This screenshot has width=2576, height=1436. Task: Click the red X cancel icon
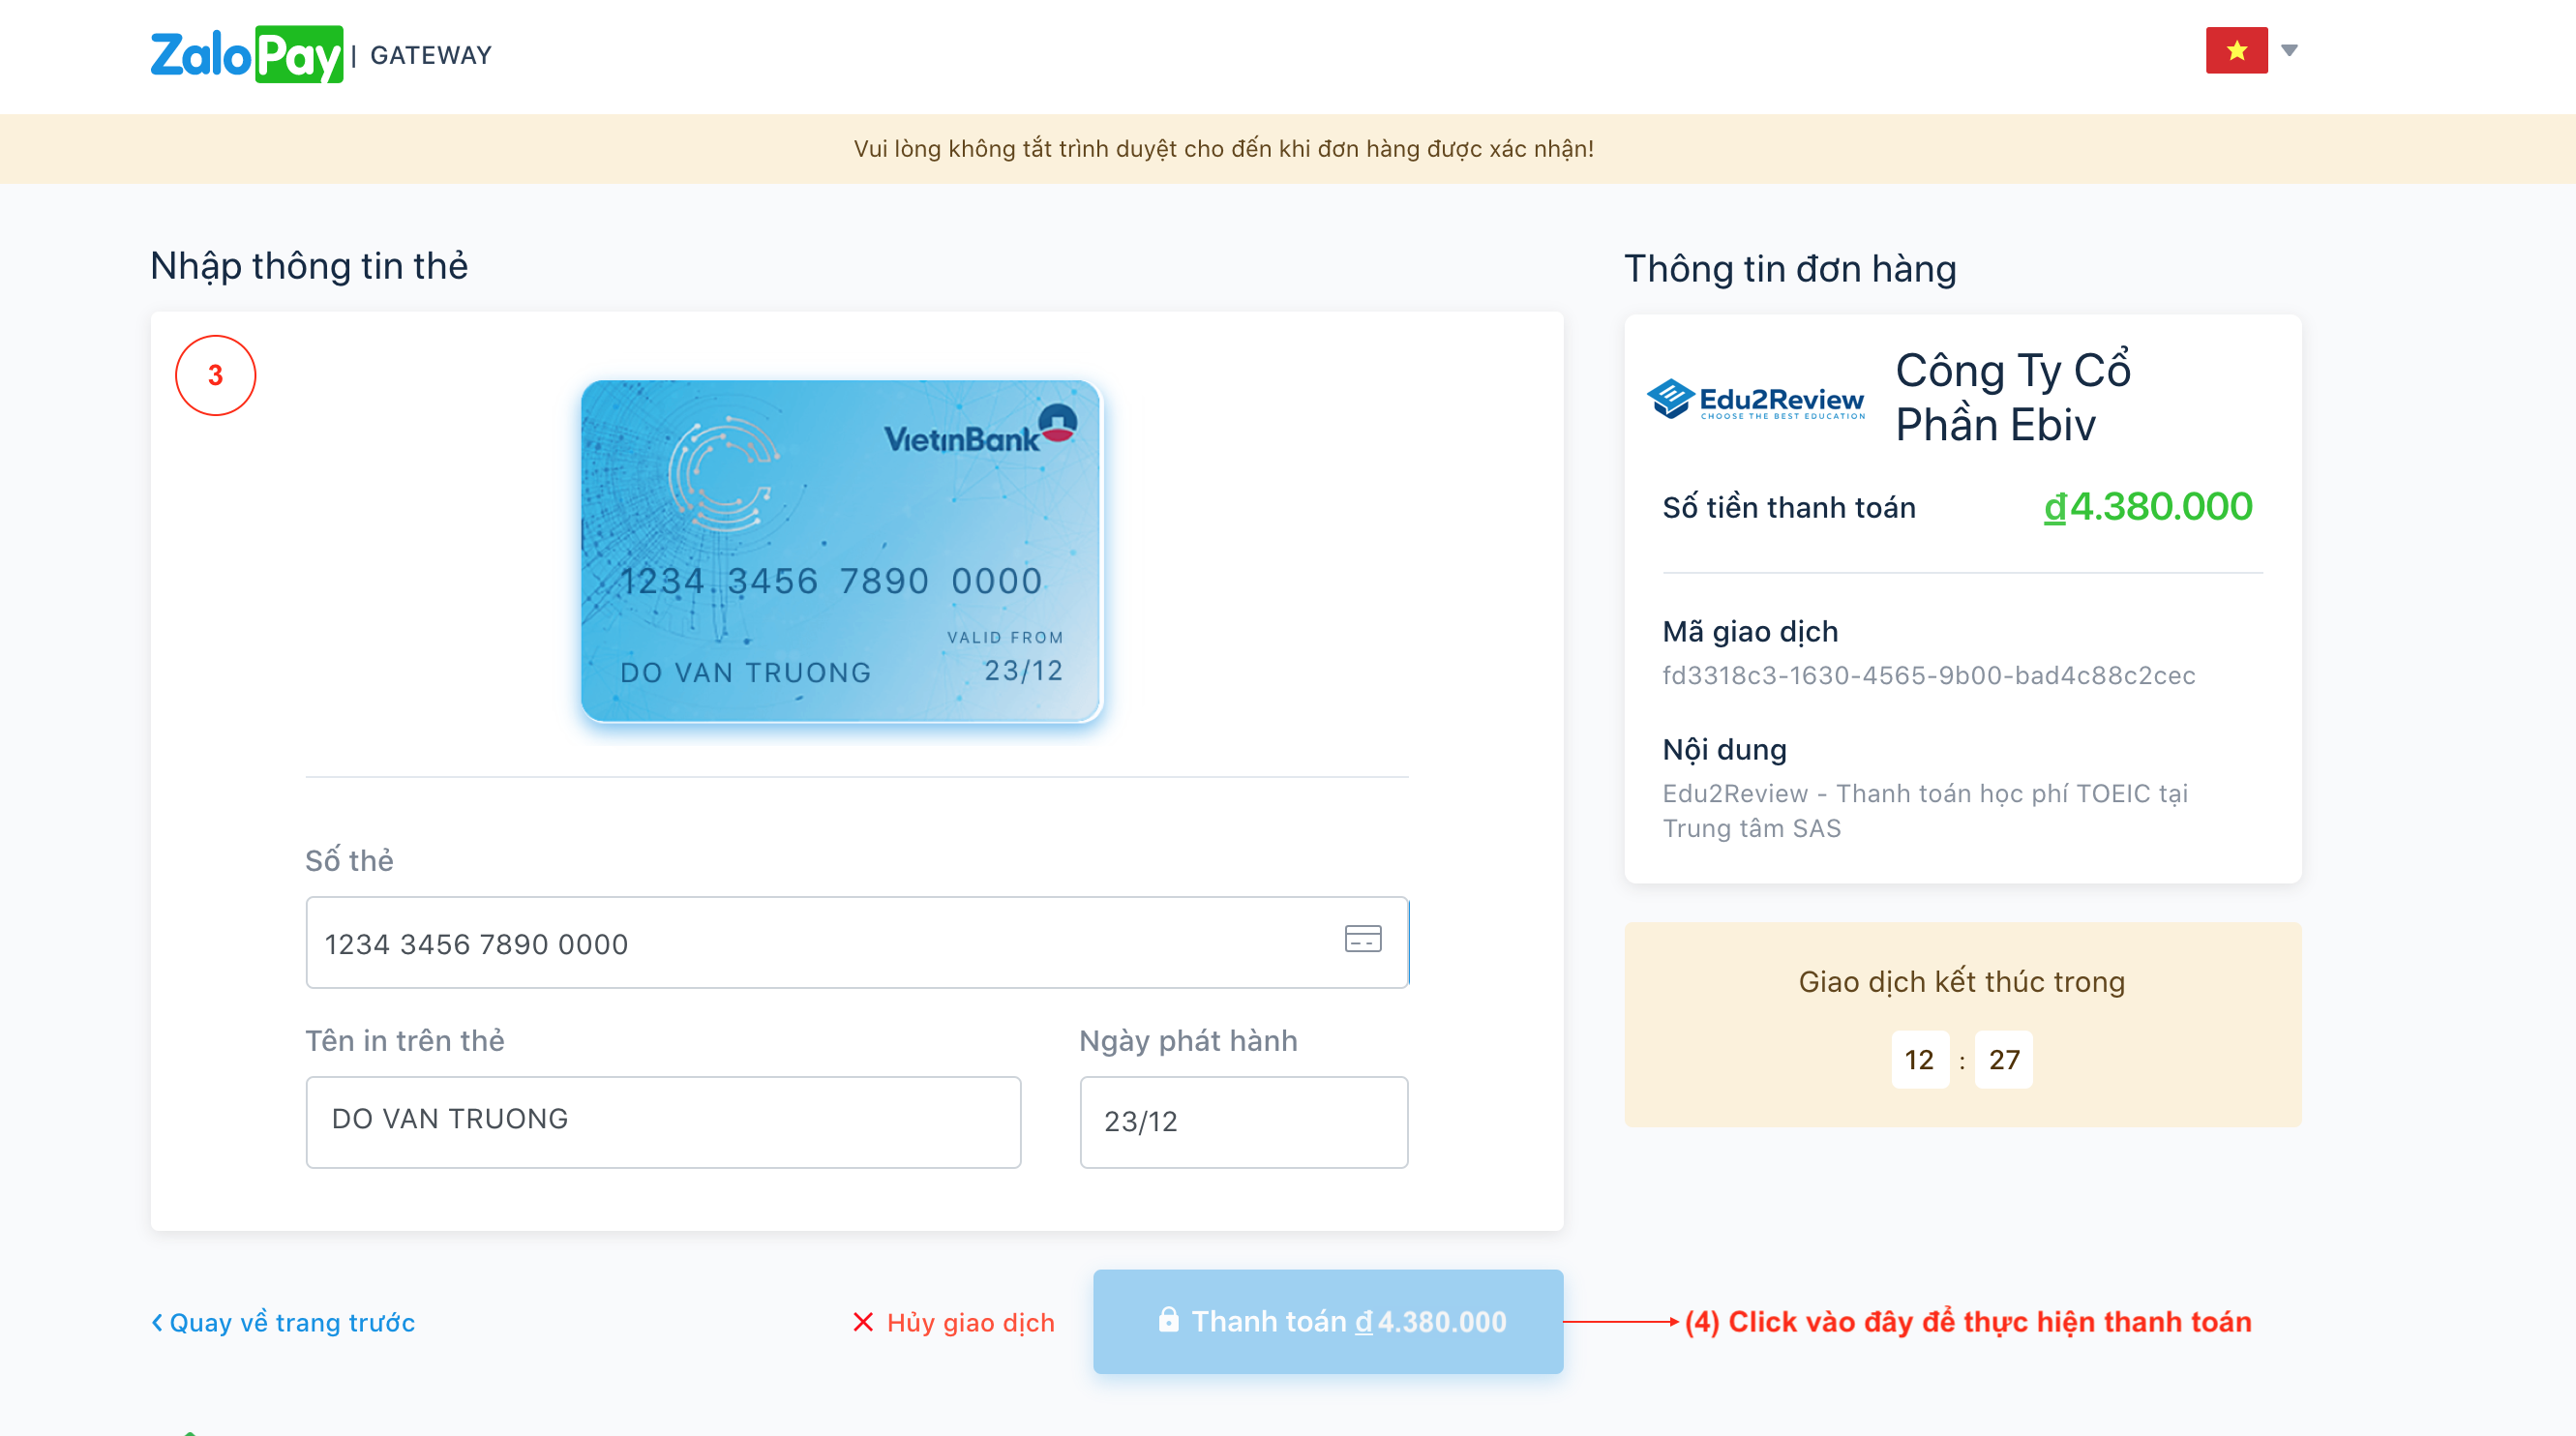coord(863,1322)
